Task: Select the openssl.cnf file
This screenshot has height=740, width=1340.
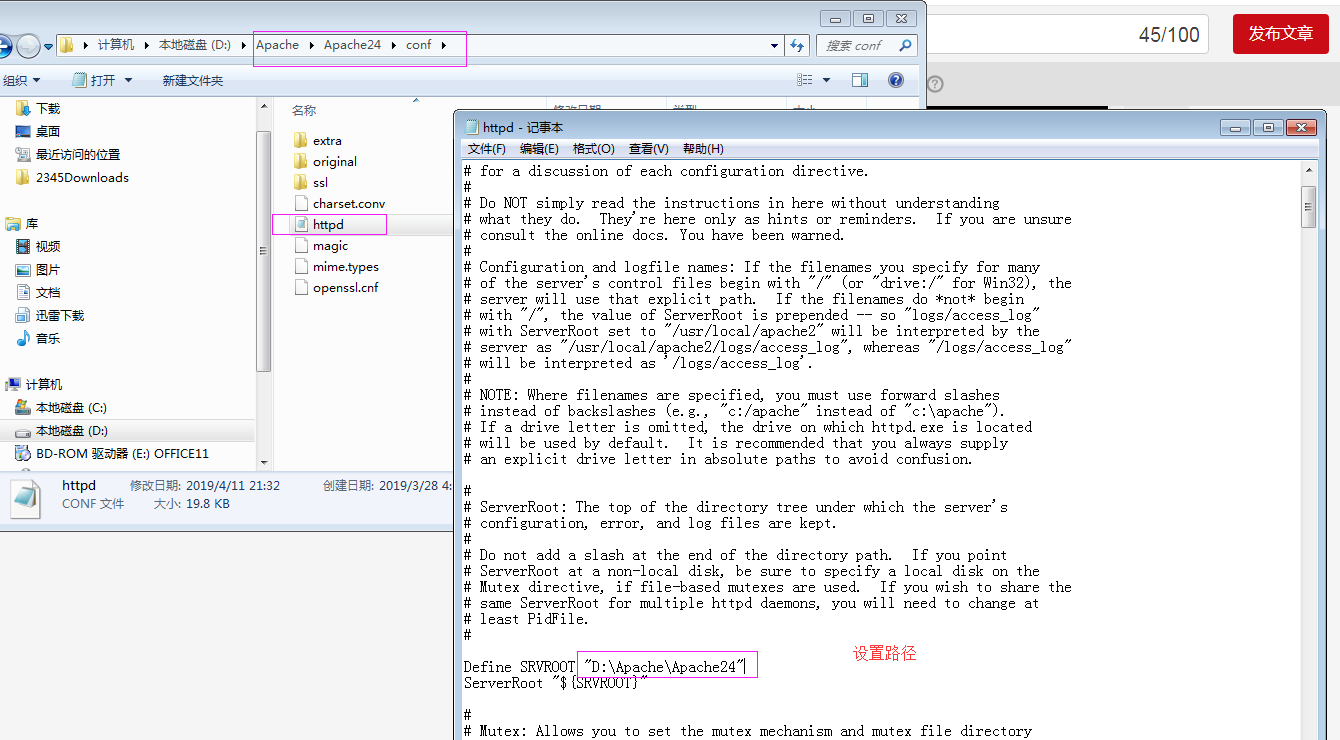Action: [x=345, y=287]
